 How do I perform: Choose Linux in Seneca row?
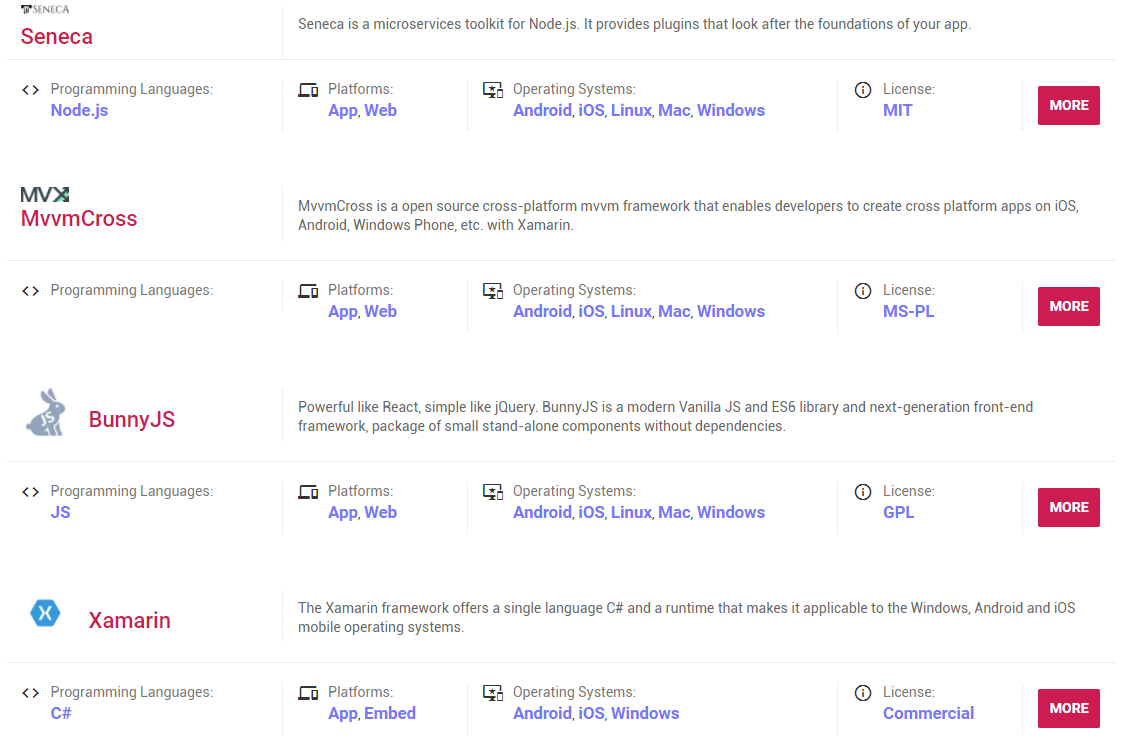tap(631, 111)
